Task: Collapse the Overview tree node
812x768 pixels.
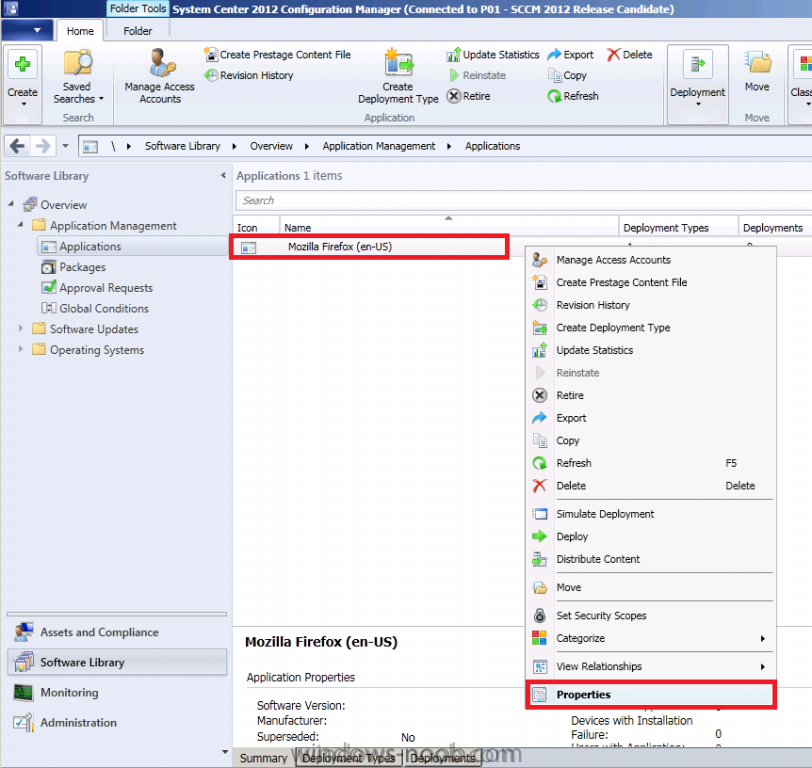Action: (x=11, y=204)
